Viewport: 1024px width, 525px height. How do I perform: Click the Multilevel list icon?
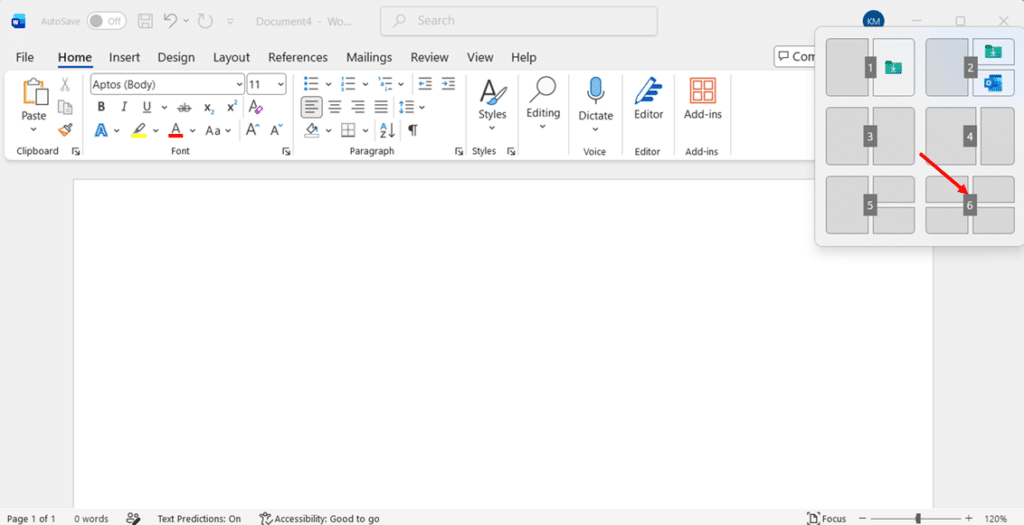coord(385,84)
